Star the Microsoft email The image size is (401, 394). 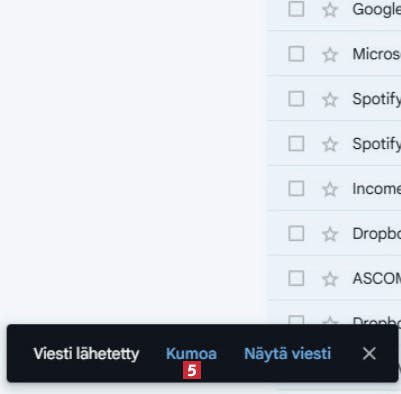coord(330,54)
